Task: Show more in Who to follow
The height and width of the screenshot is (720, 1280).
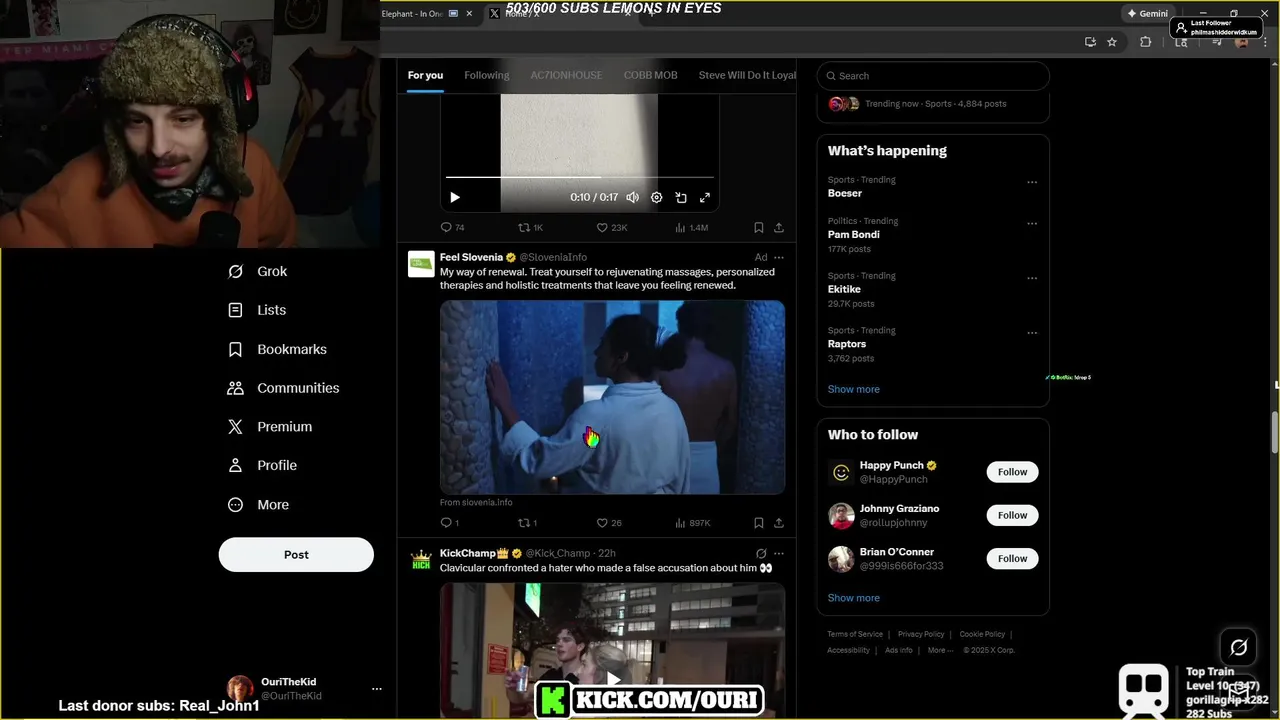Action: 854,598
